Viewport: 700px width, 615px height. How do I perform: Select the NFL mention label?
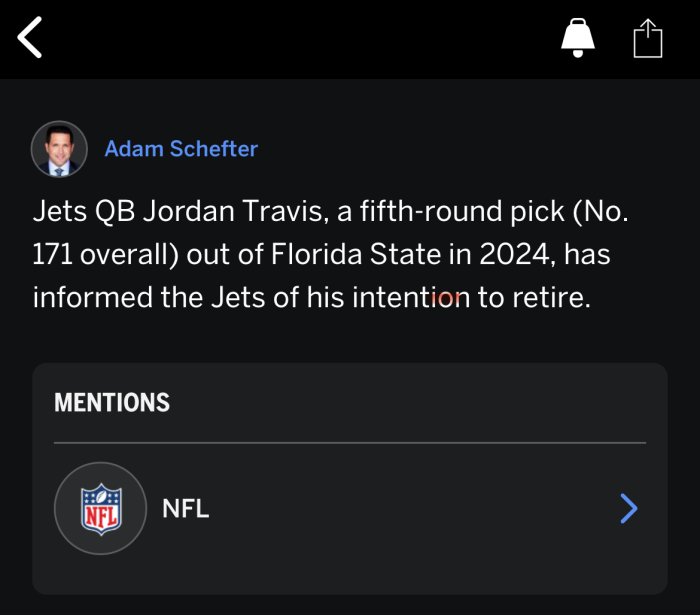(186, 508)
